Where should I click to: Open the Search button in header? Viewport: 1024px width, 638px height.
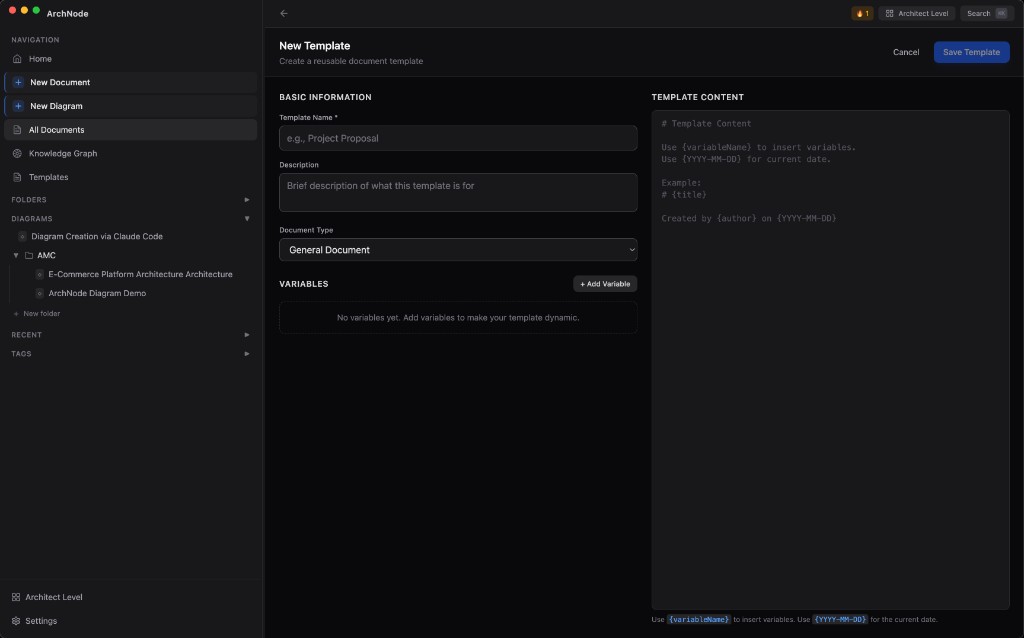[x=986, y=13]
